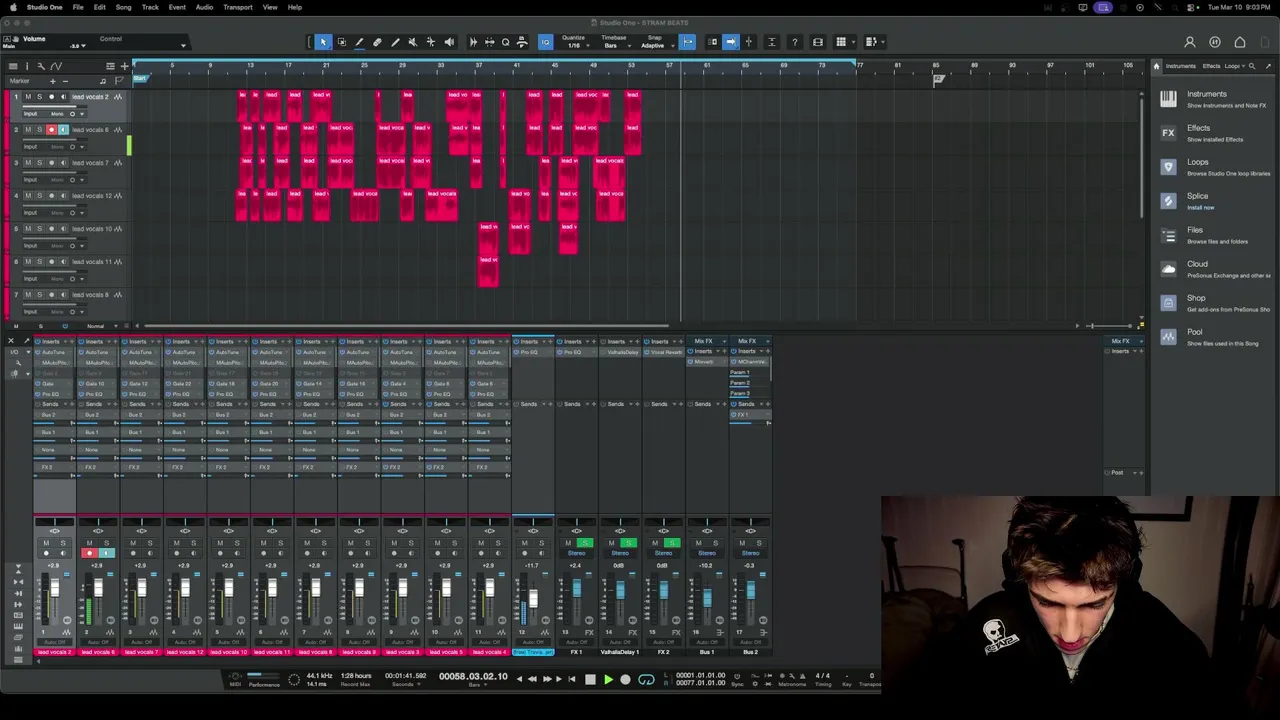Click Install now link under Splice

(1201, 208)
